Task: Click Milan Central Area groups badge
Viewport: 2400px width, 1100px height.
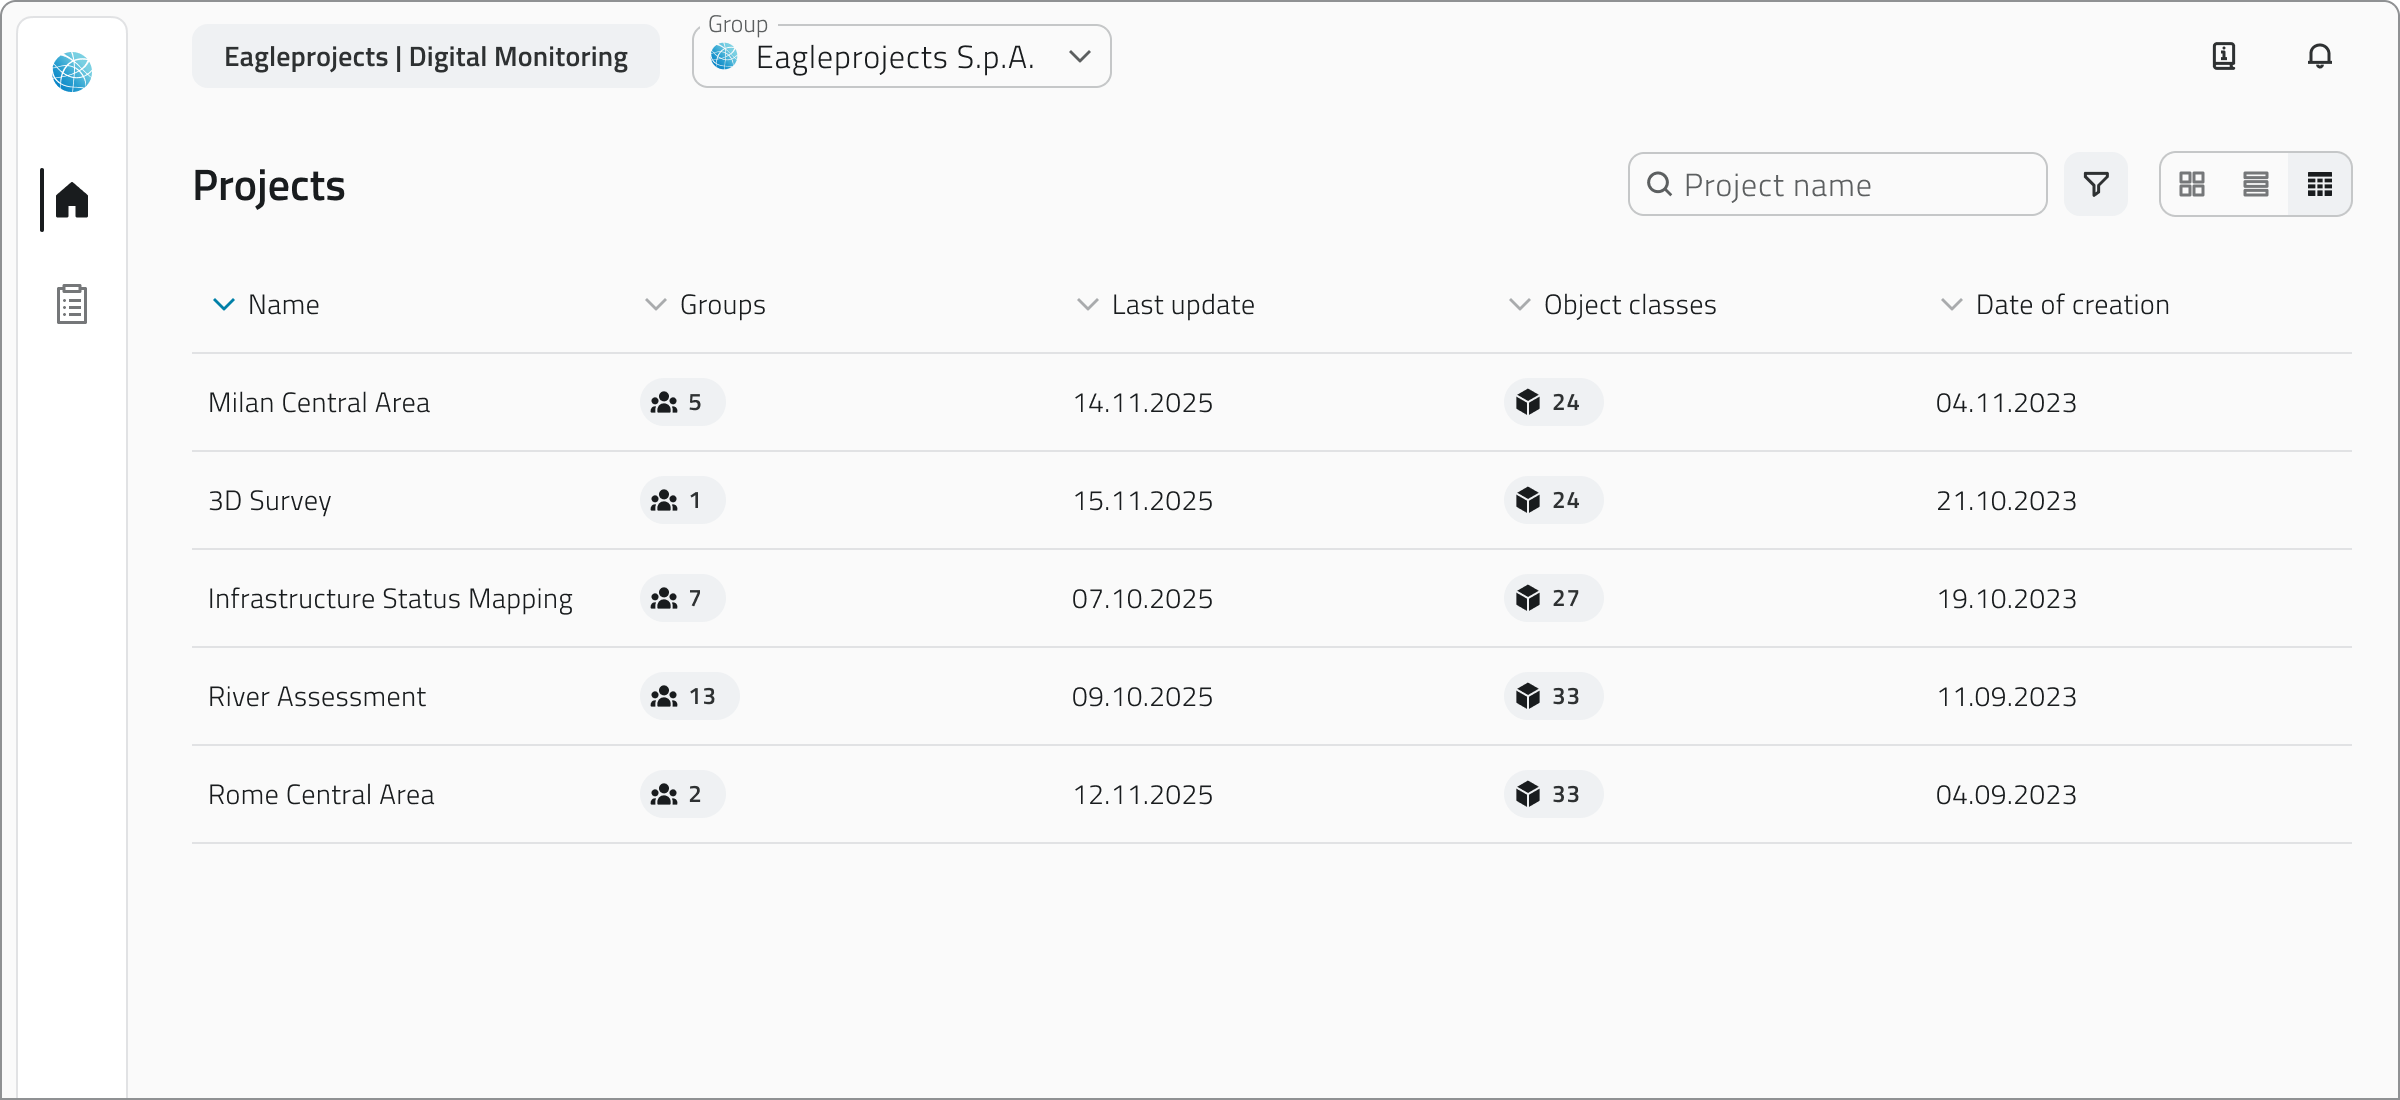Action: 682,402
